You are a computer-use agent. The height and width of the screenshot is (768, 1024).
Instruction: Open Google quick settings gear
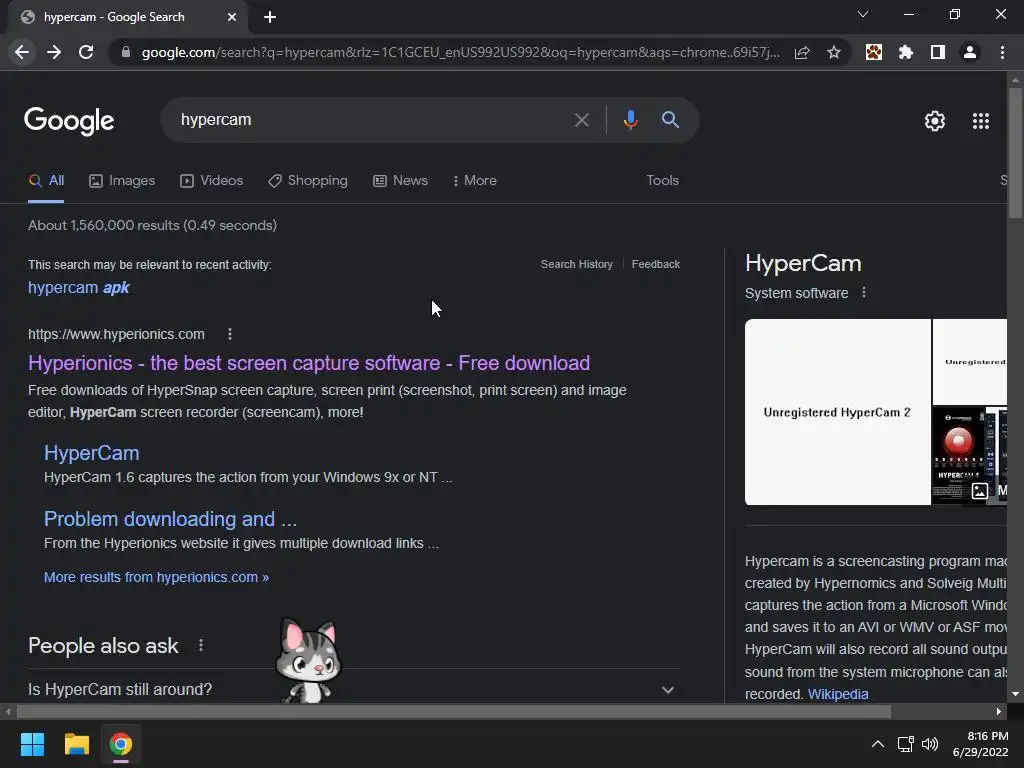click(x=935, y=121)
